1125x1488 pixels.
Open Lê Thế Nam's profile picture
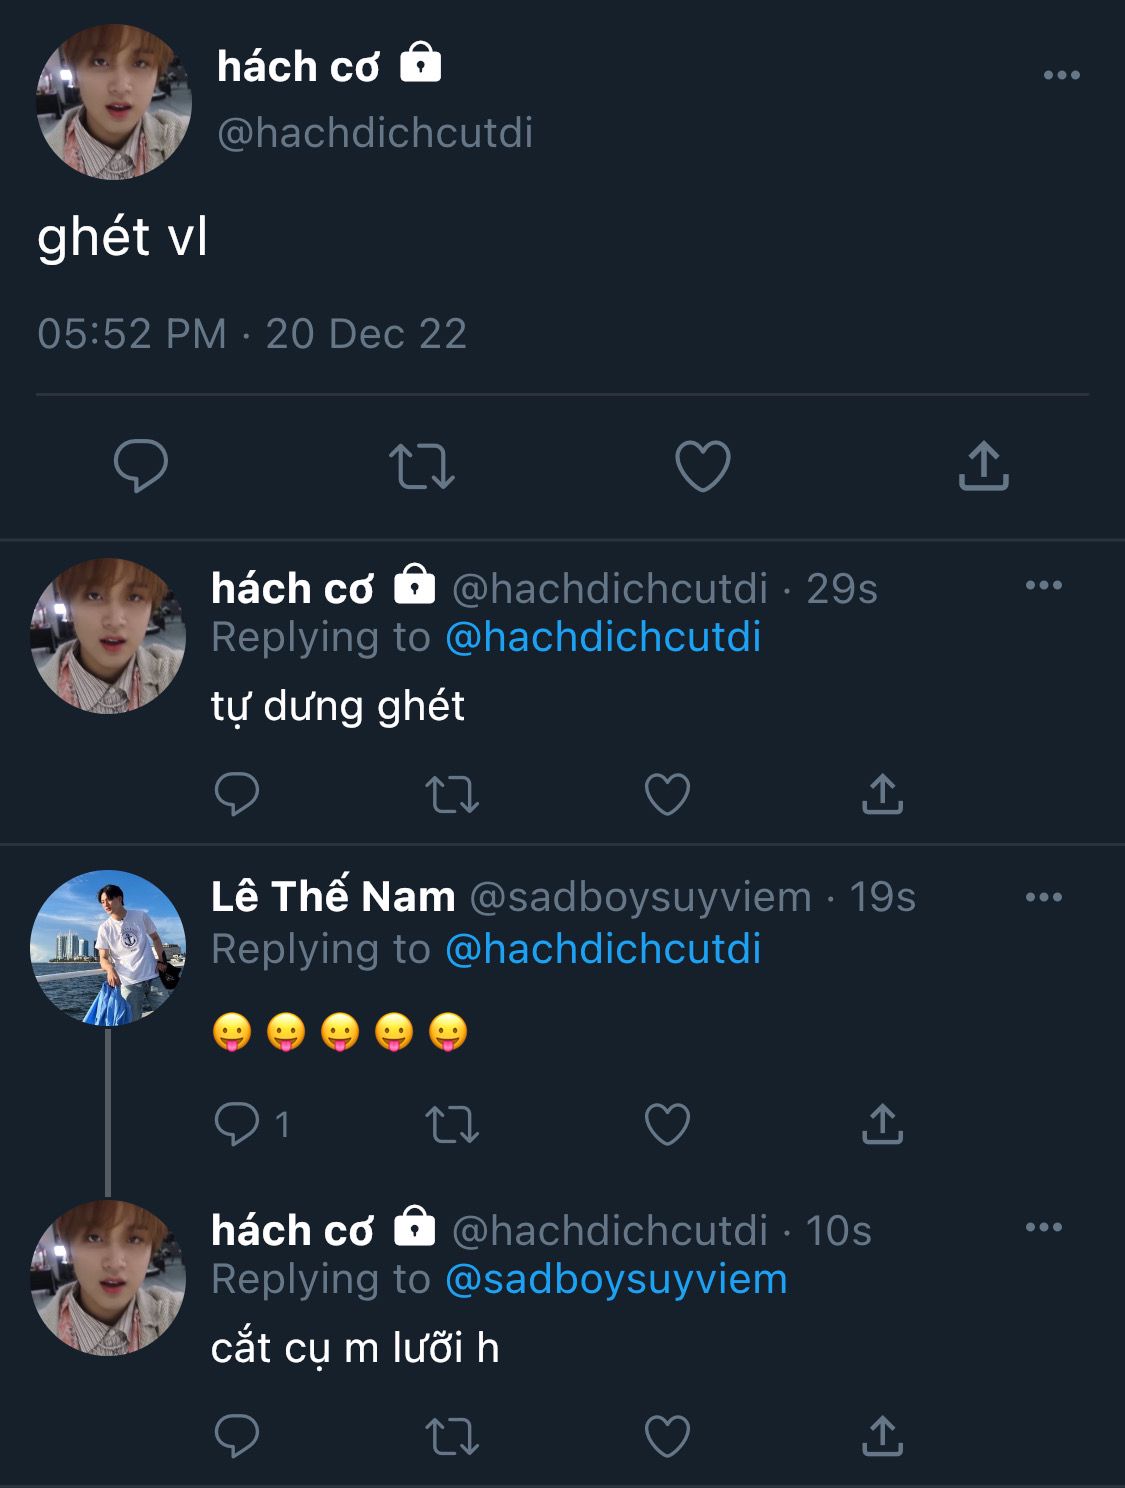point(108,948)
